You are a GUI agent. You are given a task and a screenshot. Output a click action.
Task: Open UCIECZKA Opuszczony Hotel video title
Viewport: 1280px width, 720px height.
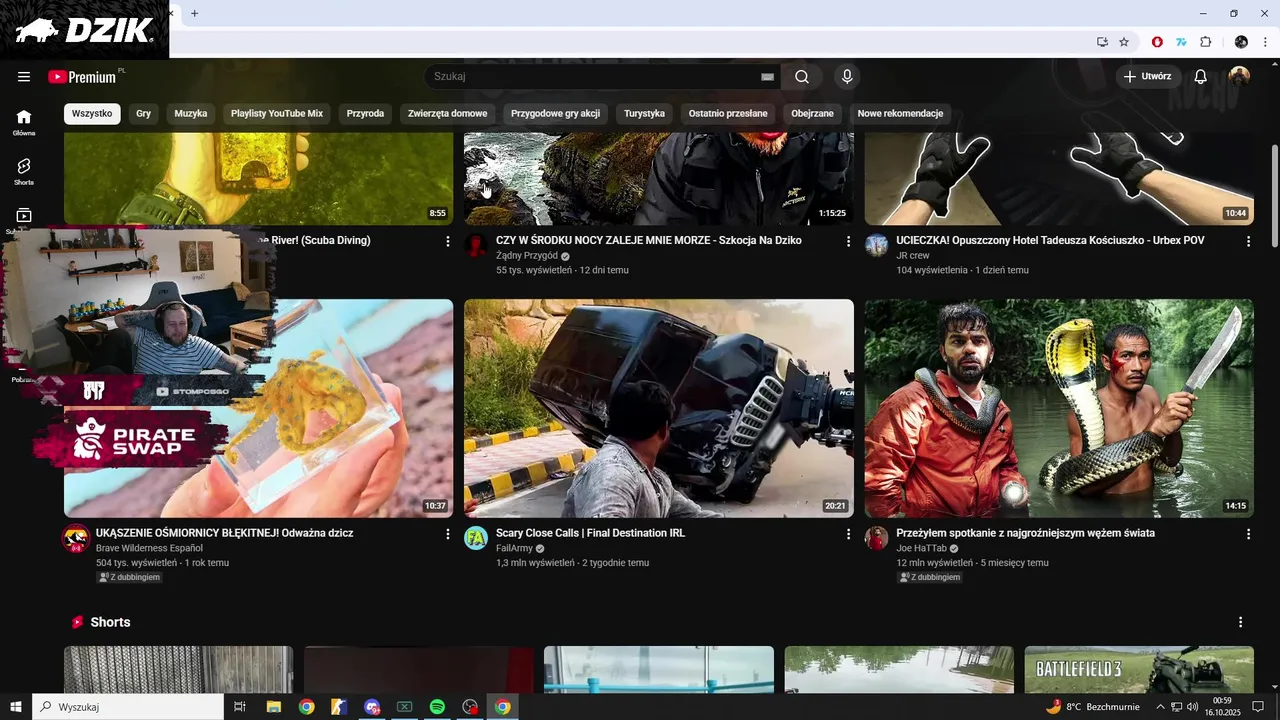pyautogui.click(x=1050, y=240)
